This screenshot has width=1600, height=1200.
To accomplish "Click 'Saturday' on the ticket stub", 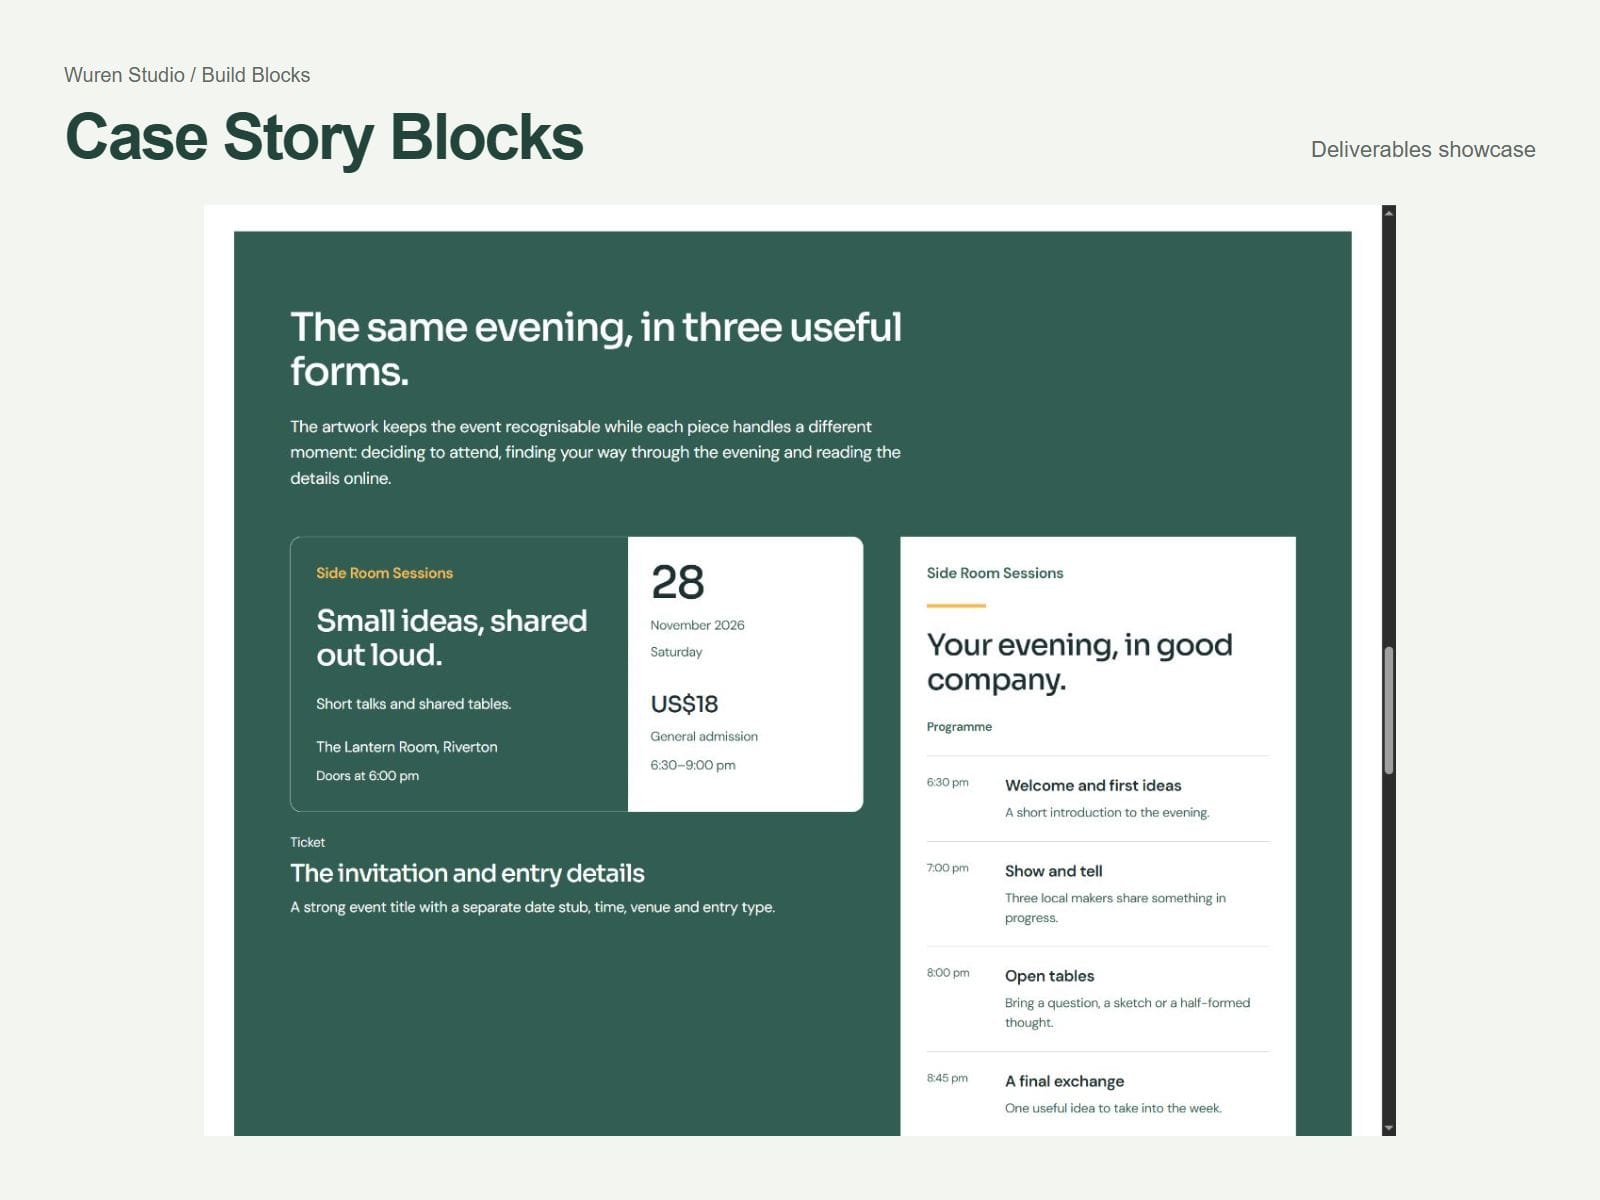I will pyautogui.click(x=676, y=652).
